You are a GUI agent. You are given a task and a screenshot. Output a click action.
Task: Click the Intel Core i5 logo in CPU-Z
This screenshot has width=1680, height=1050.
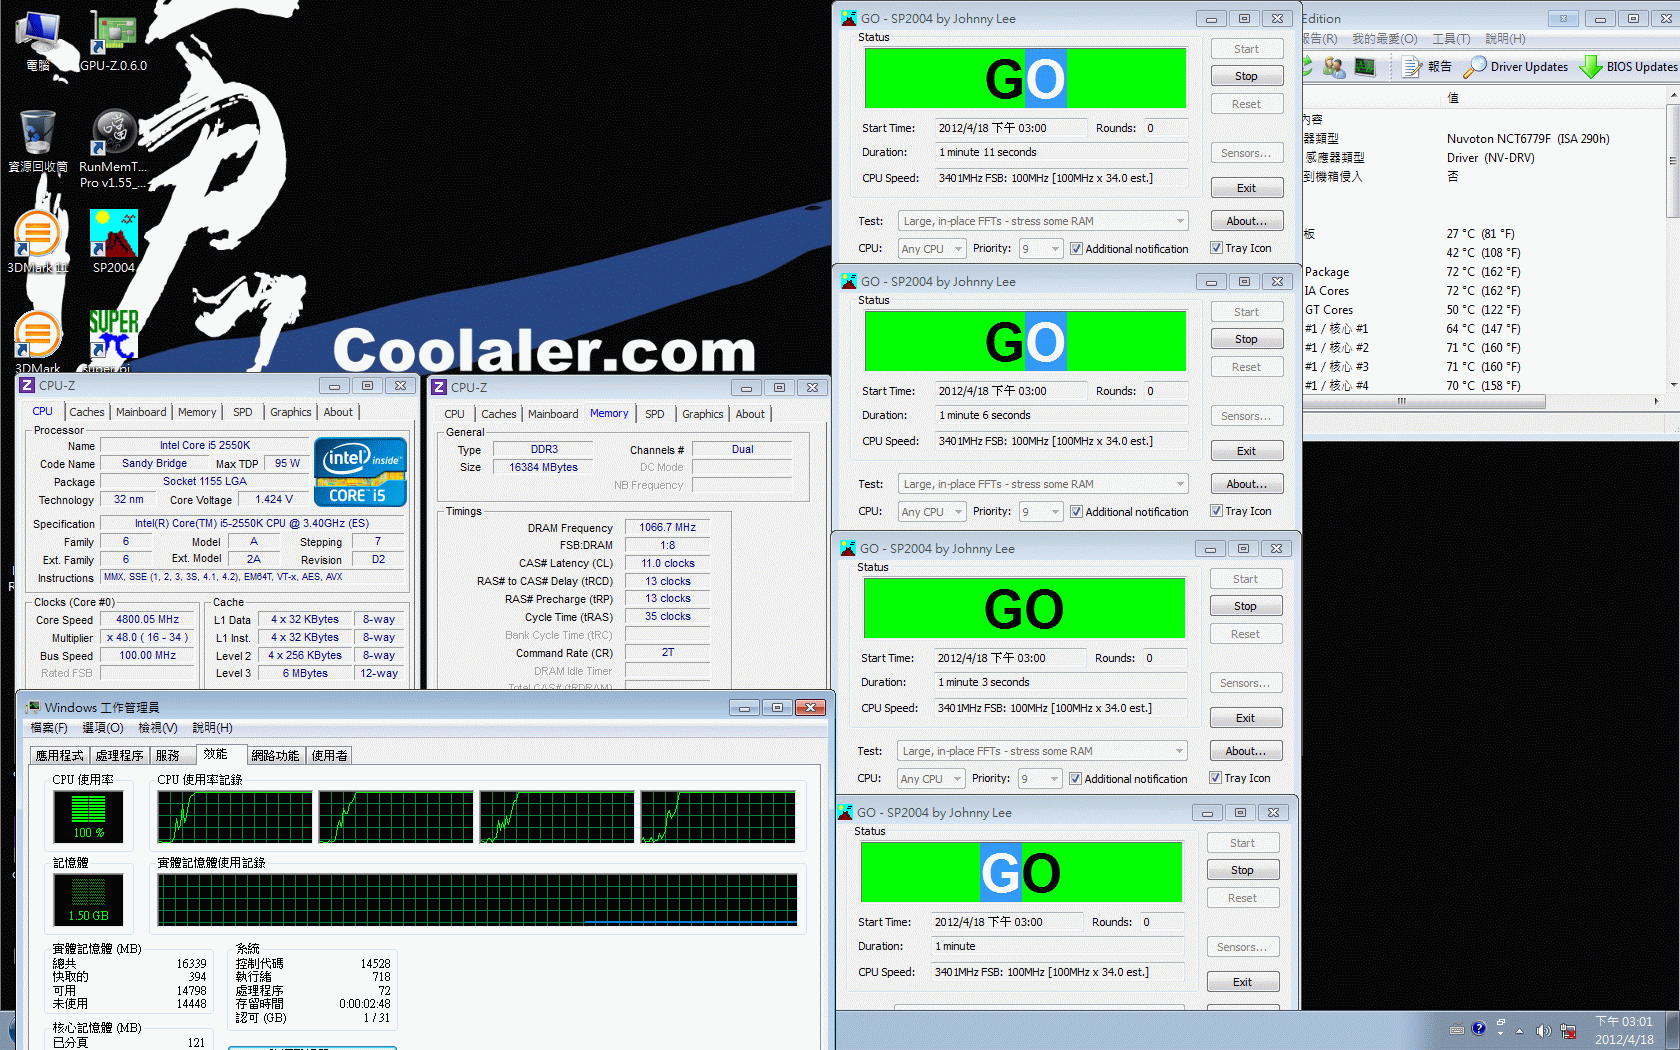point(360,471)
